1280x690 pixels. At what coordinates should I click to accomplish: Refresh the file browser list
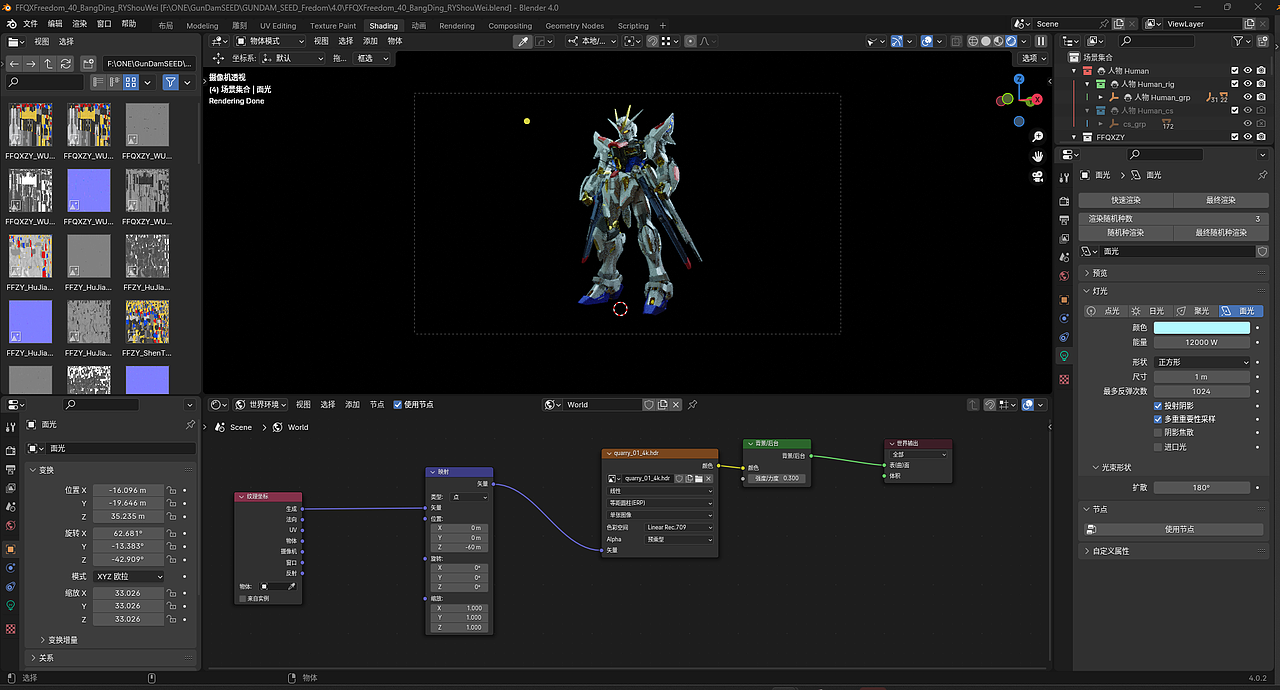pos(66,64)
